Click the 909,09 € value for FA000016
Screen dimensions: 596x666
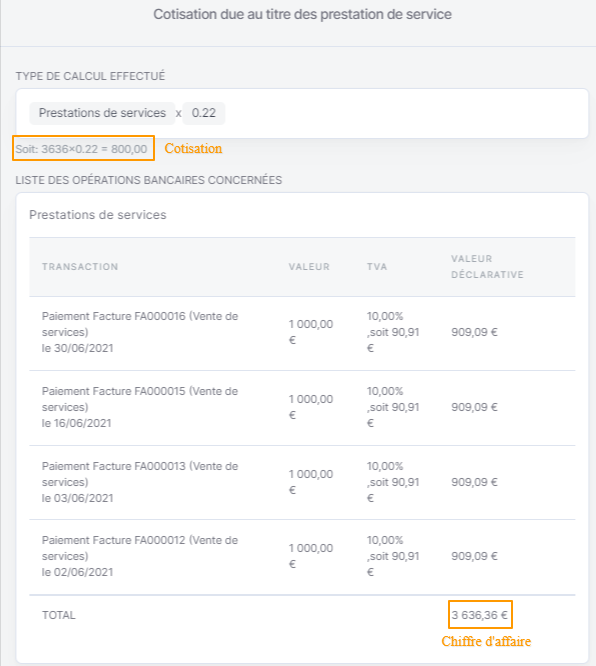point(474,332)
